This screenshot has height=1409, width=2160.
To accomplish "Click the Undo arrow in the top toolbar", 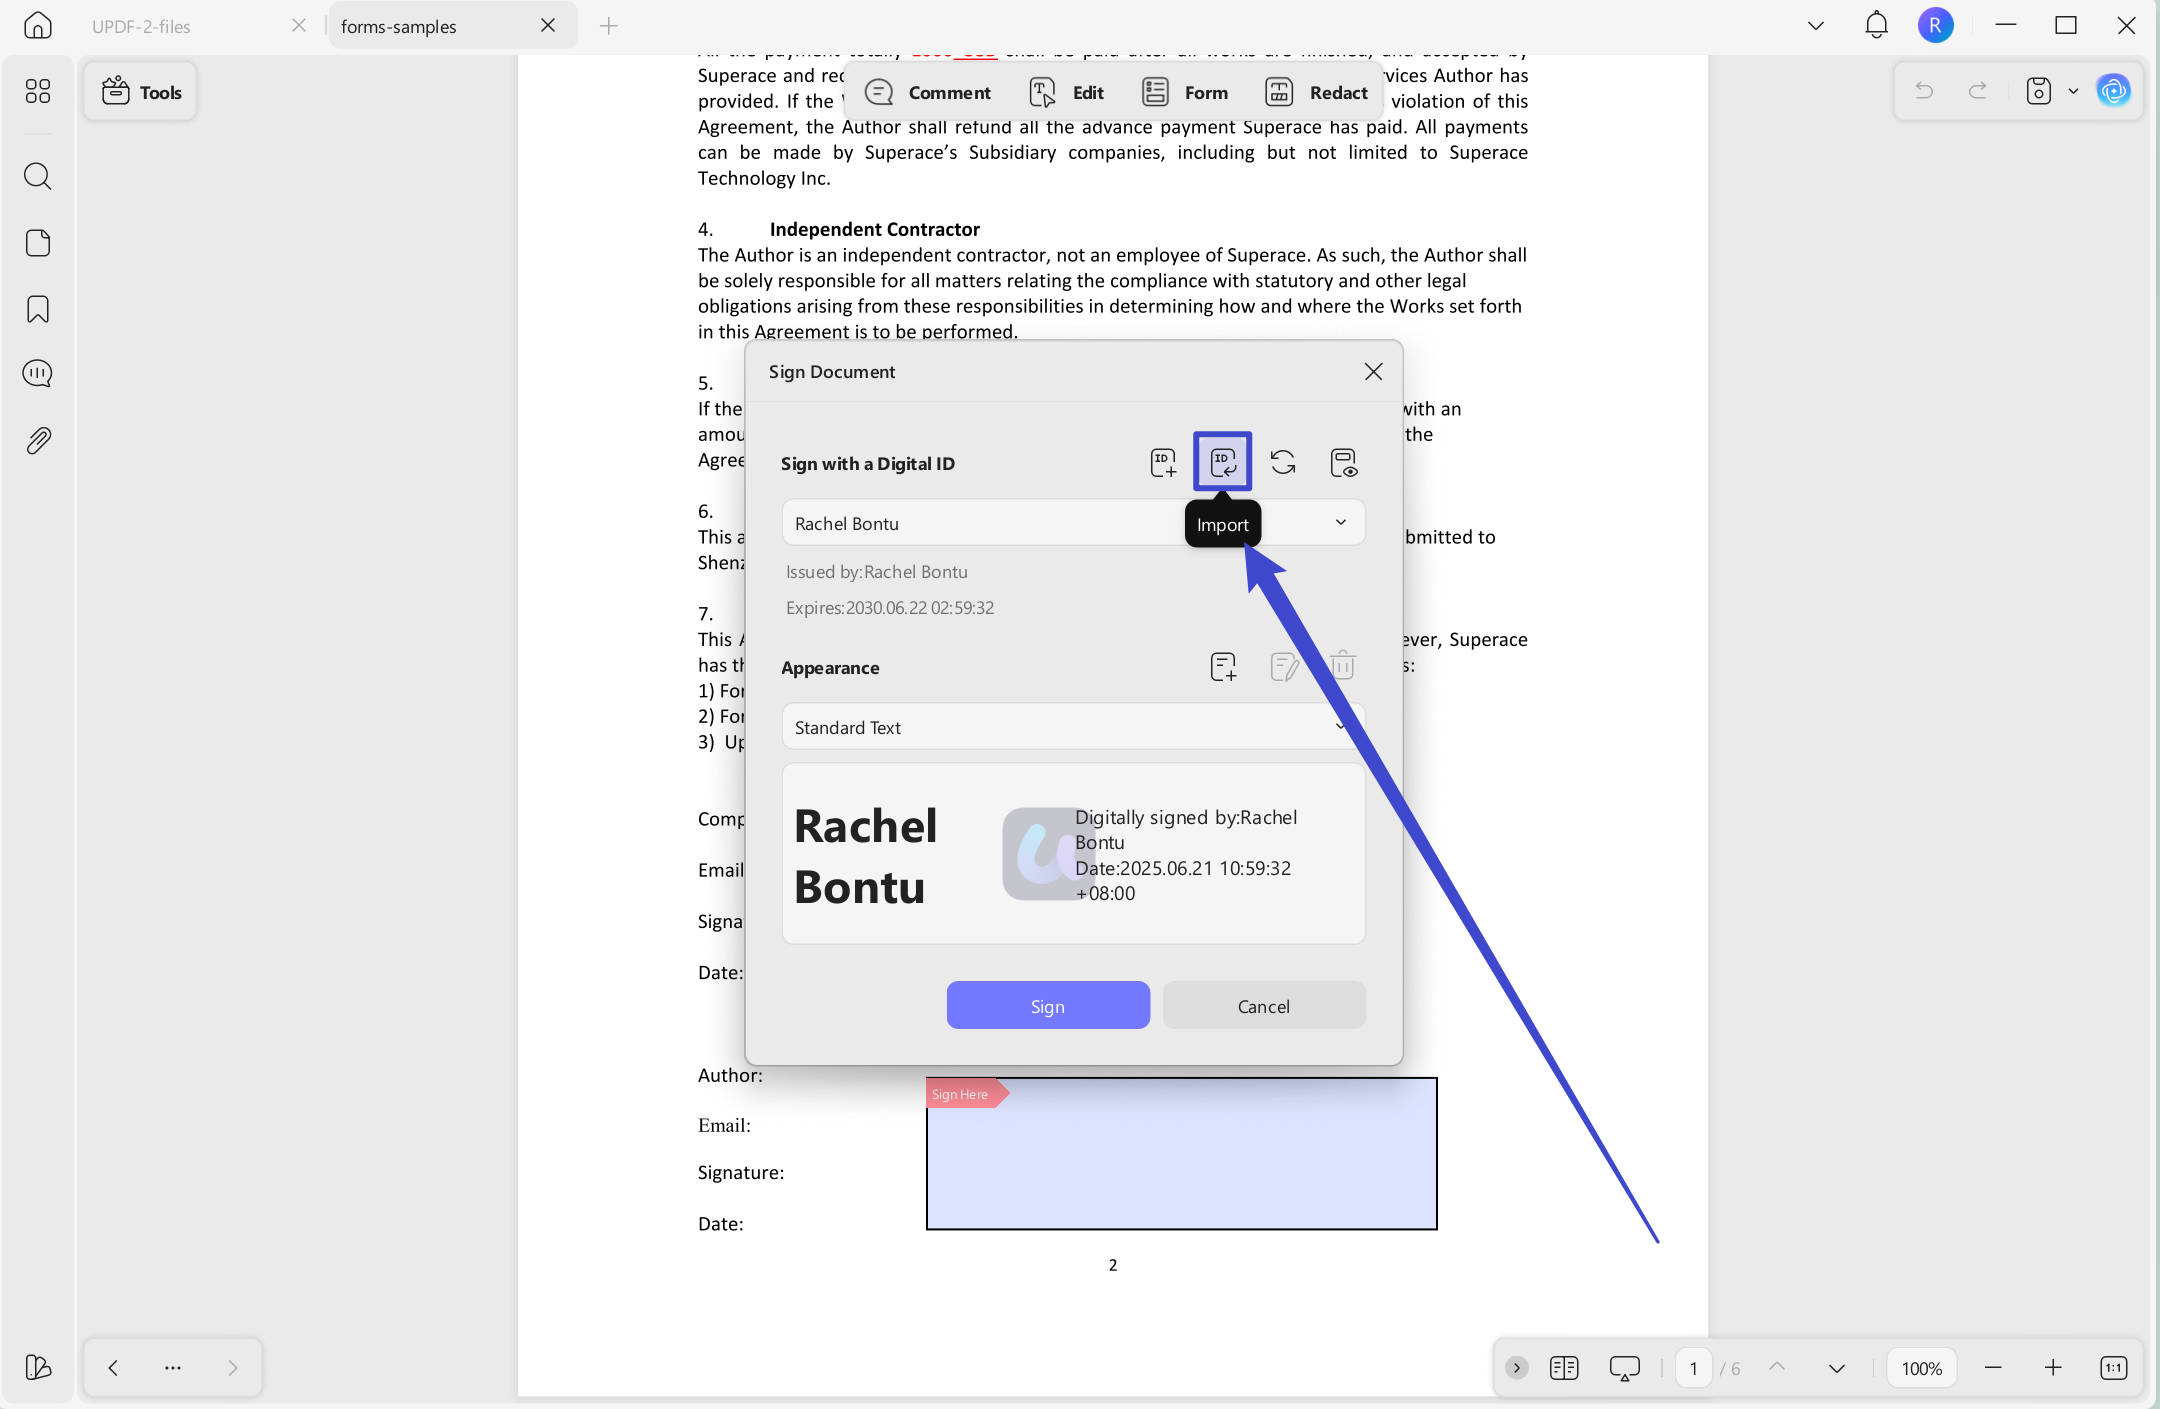I will 1923,92.
